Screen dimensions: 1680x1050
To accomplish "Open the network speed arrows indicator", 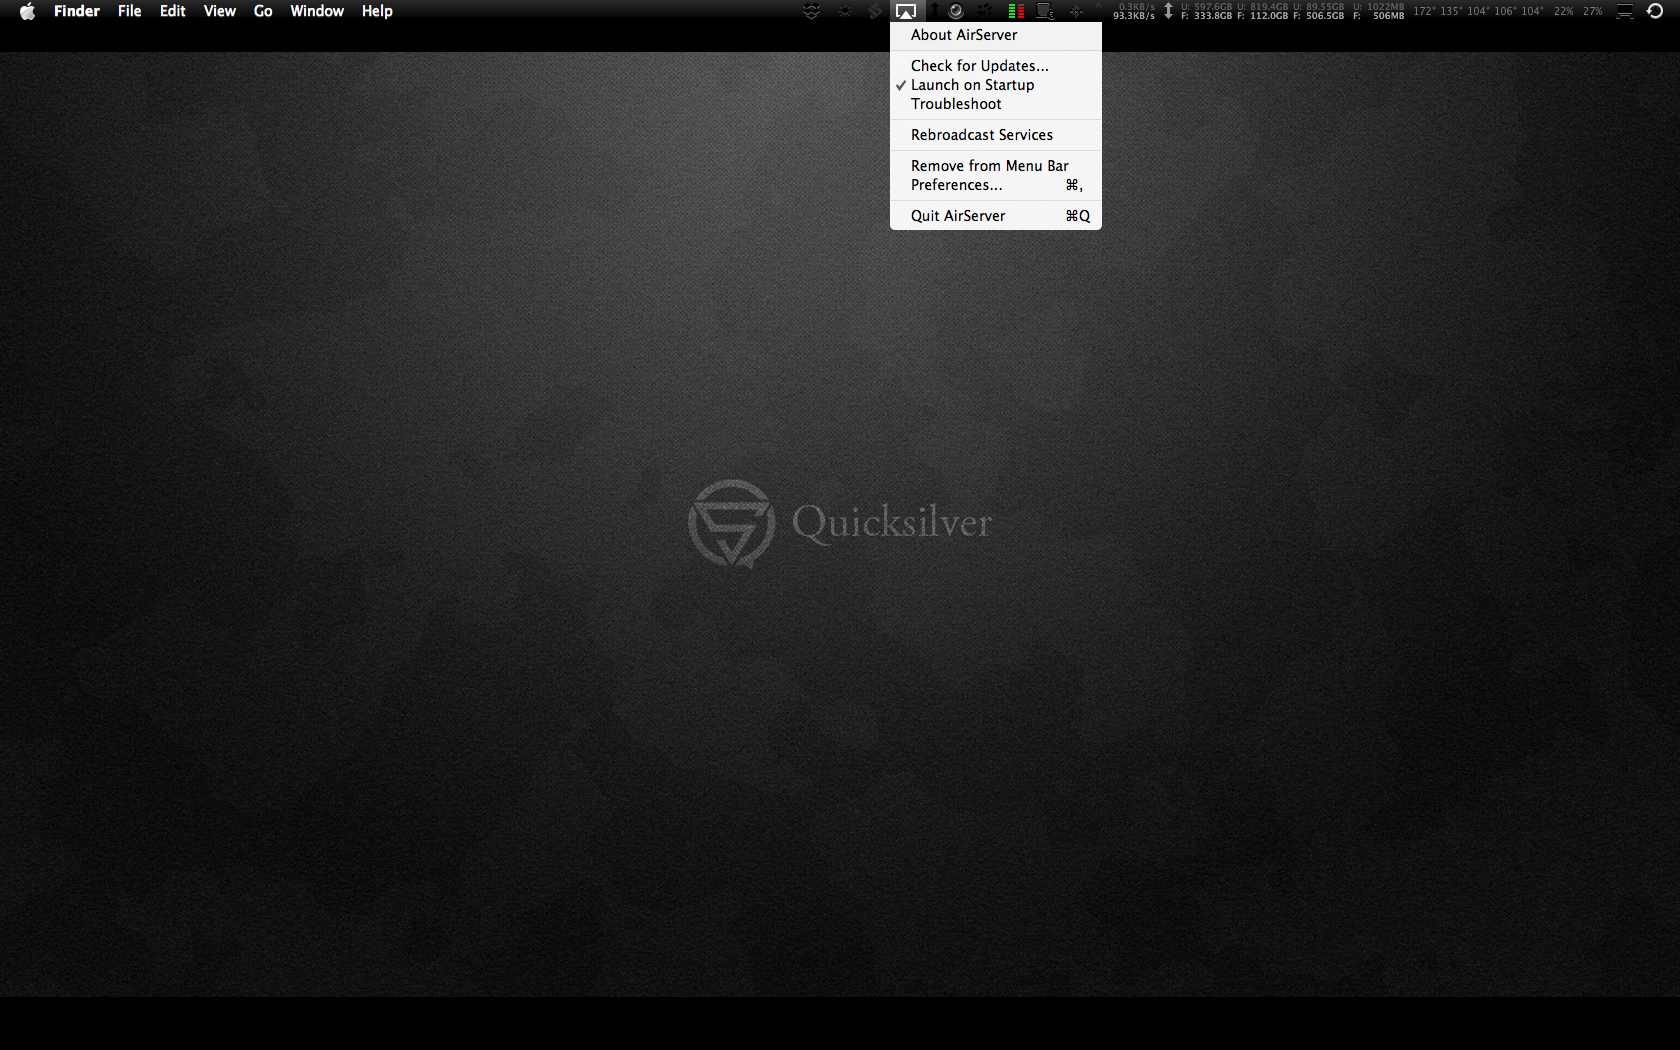I will pos(1168,11).
